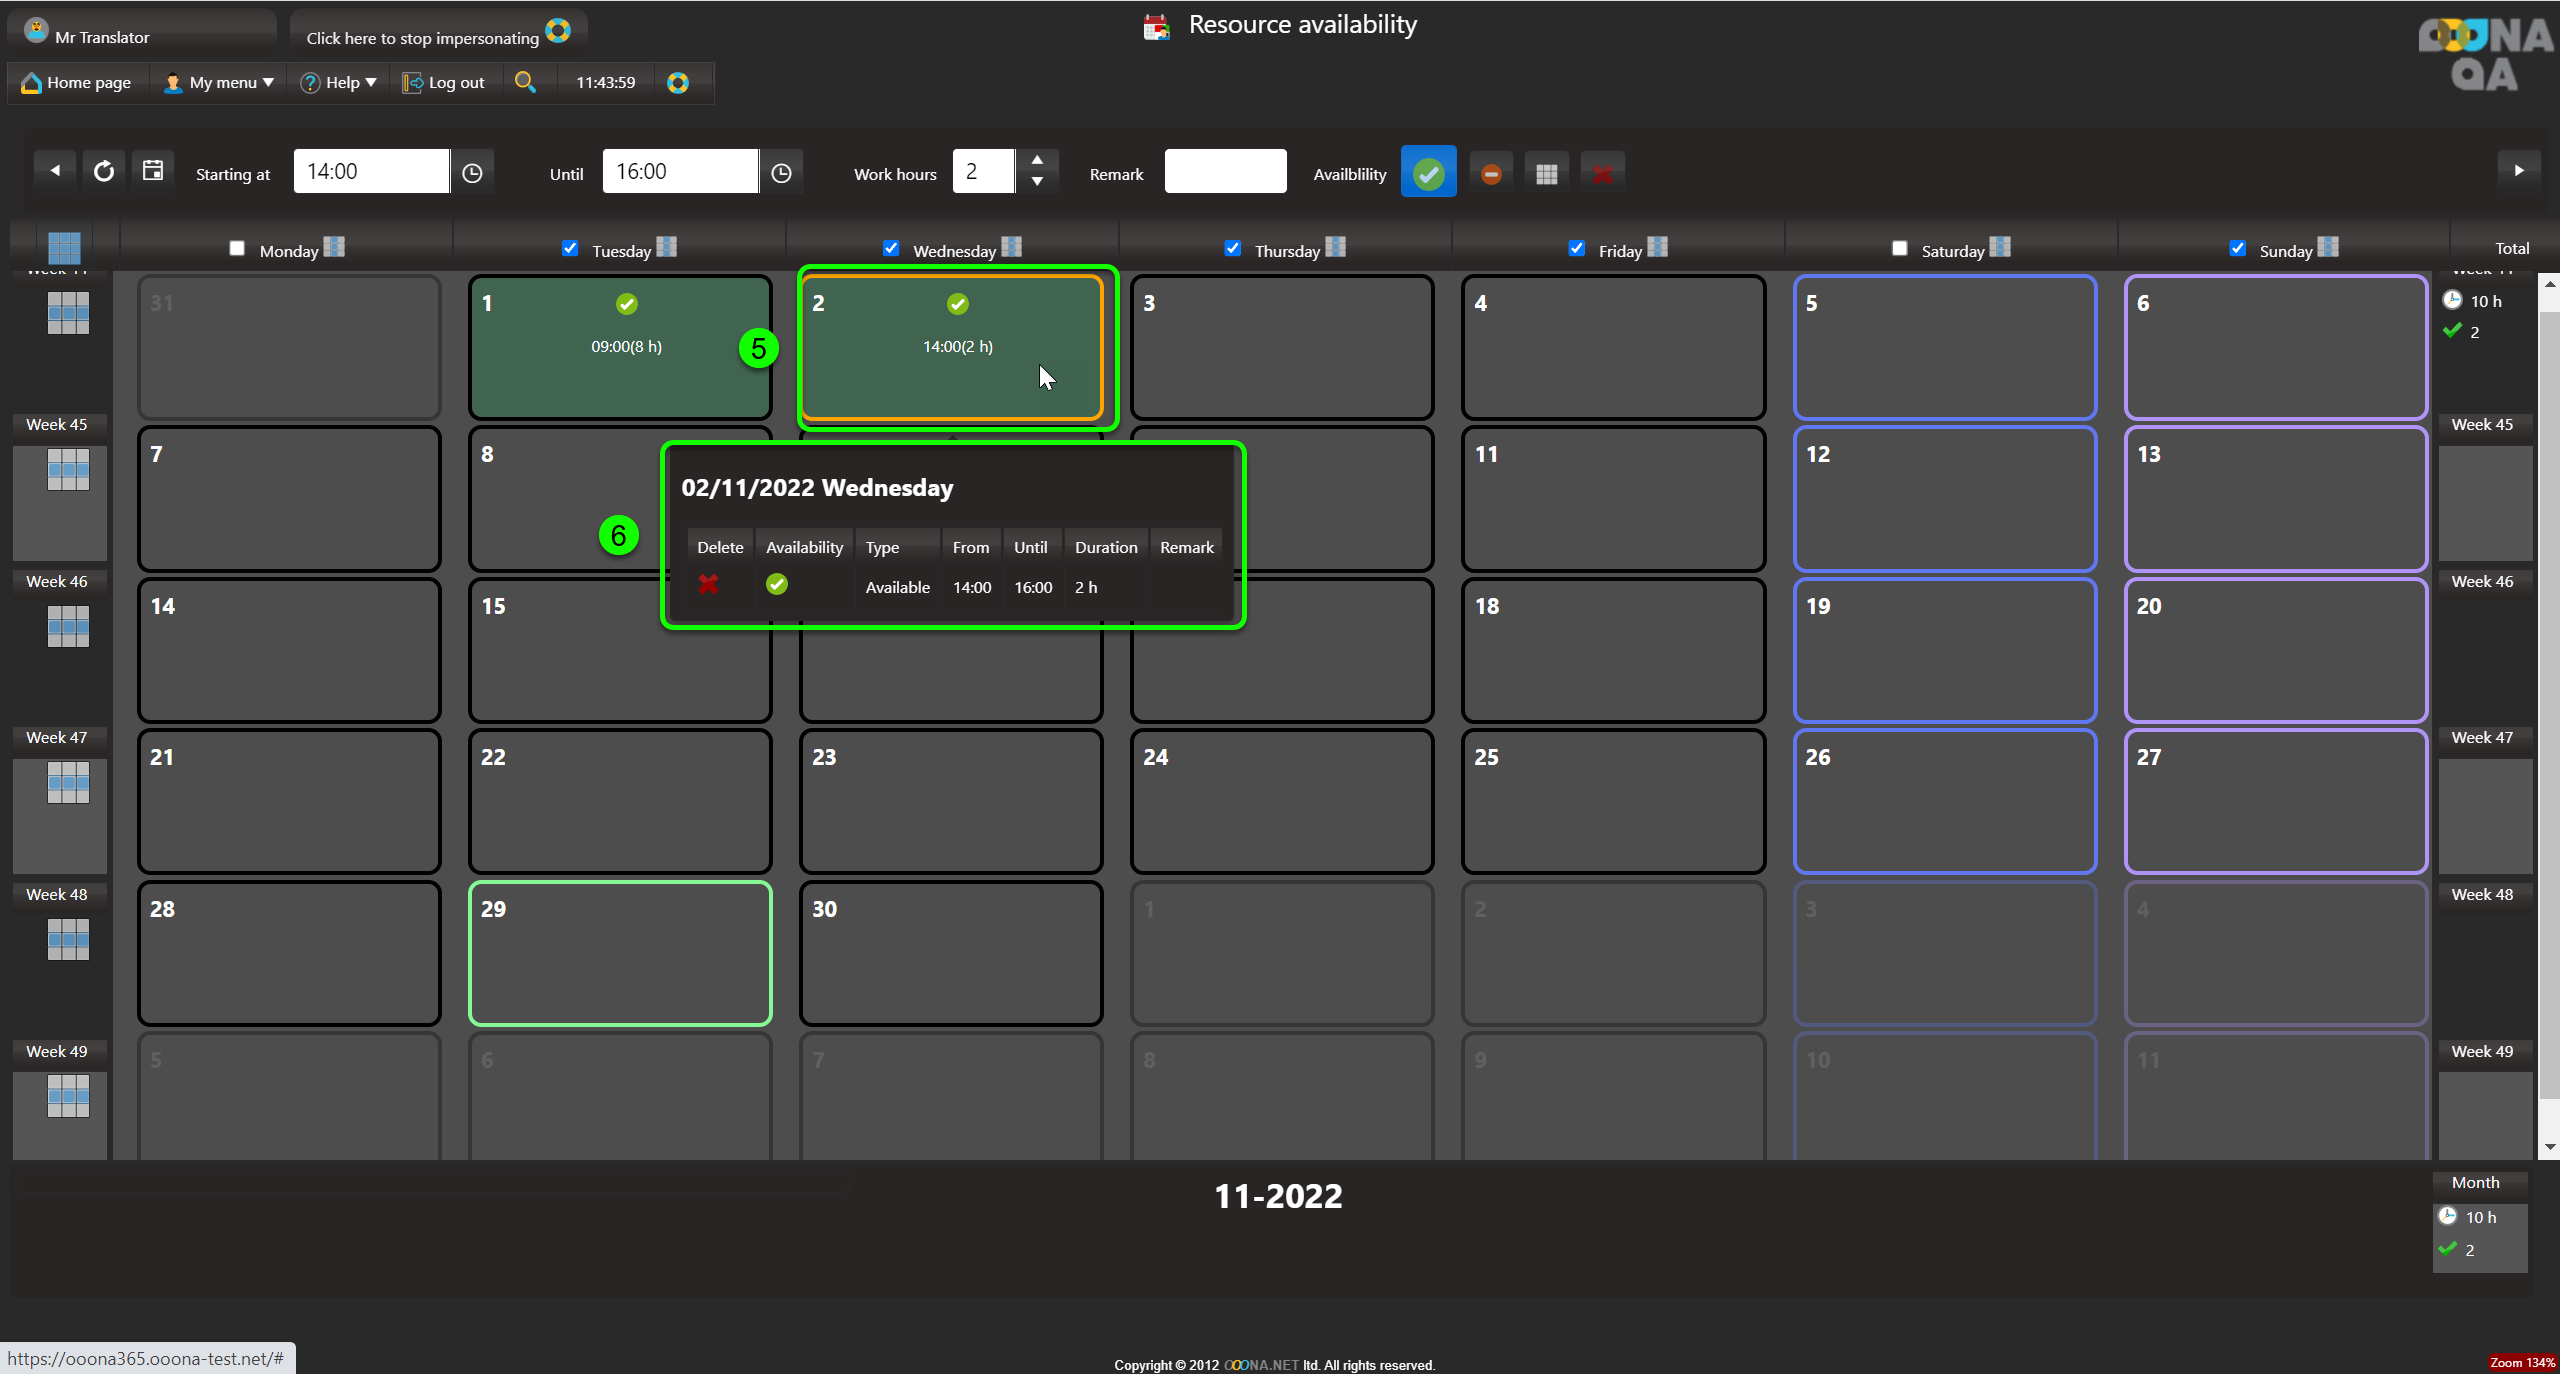2560x1374 pixels.
Task: Select the orange Unavailable minus icon
Action: coord(1490,173)
